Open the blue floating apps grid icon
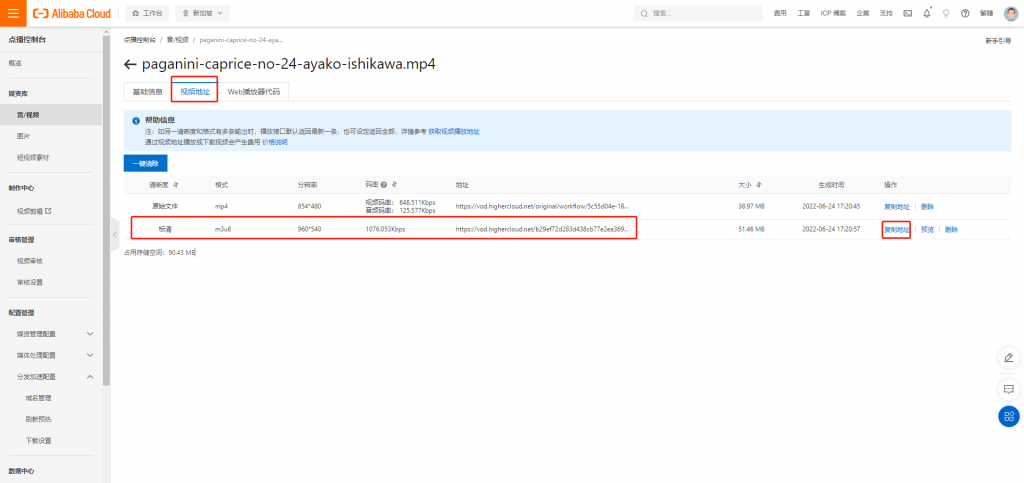The image size is (1024, 483). [1009, 416]
